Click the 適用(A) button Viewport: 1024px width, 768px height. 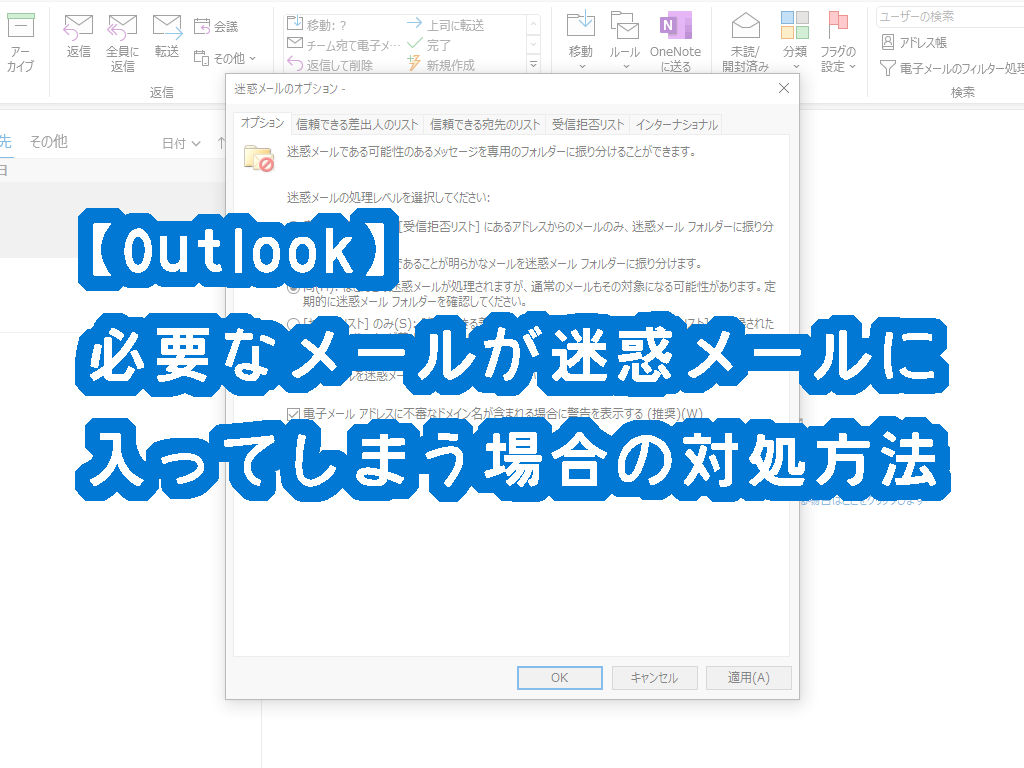pyautogui.click(x=748, y=678)
